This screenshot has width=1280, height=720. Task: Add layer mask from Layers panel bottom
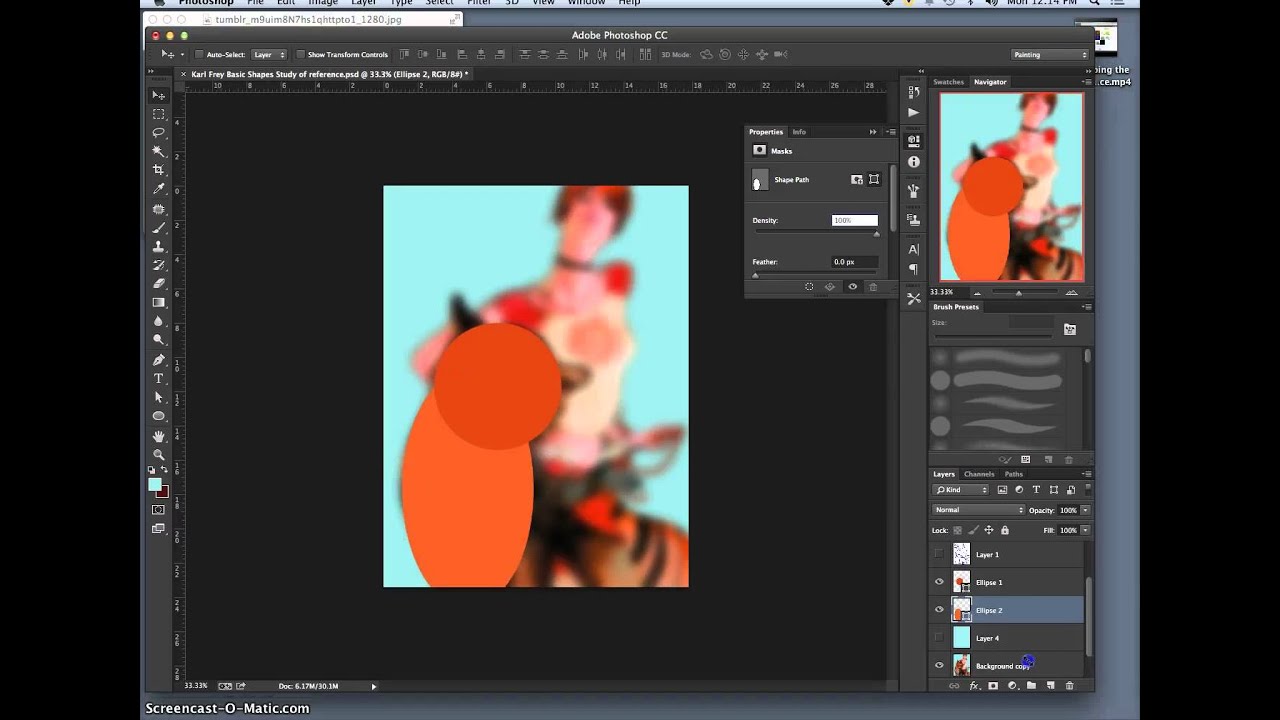point(993,686)
